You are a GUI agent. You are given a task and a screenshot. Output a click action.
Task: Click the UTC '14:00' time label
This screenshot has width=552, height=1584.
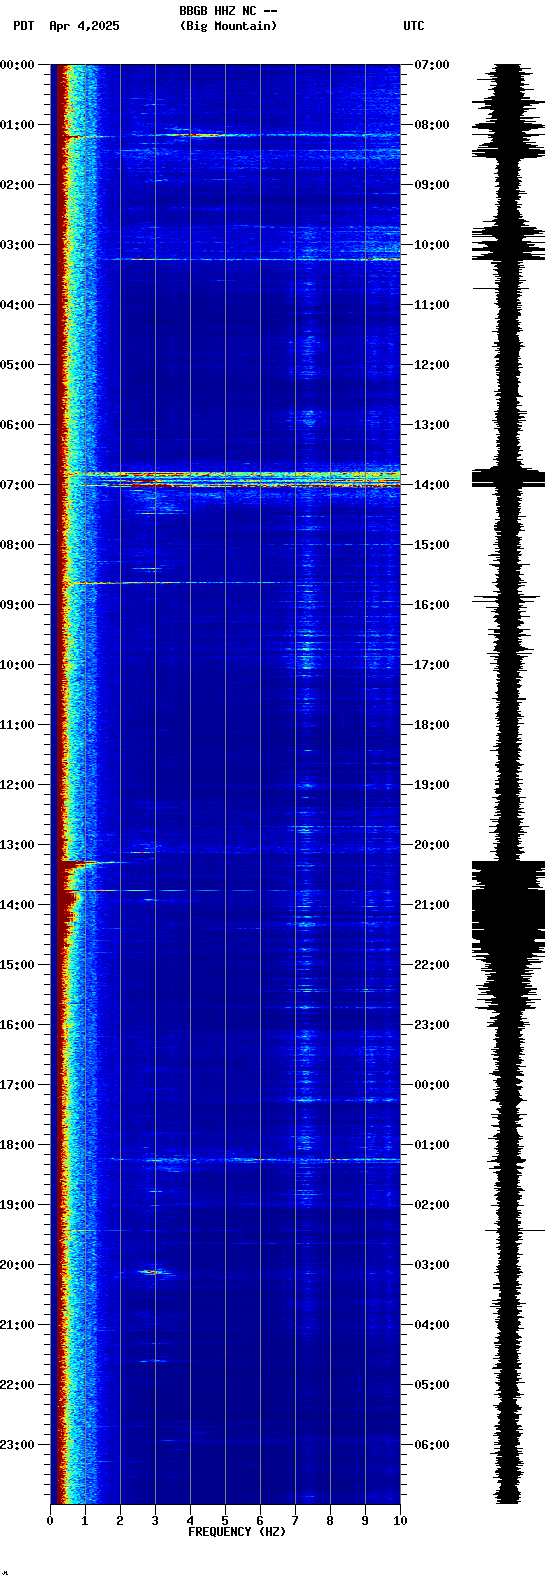(x=432, y=485)
